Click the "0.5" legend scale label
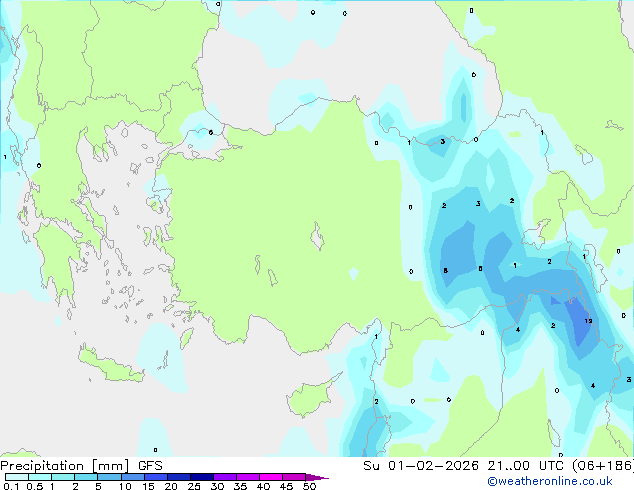The image size is (634, 490). (34, 486)
